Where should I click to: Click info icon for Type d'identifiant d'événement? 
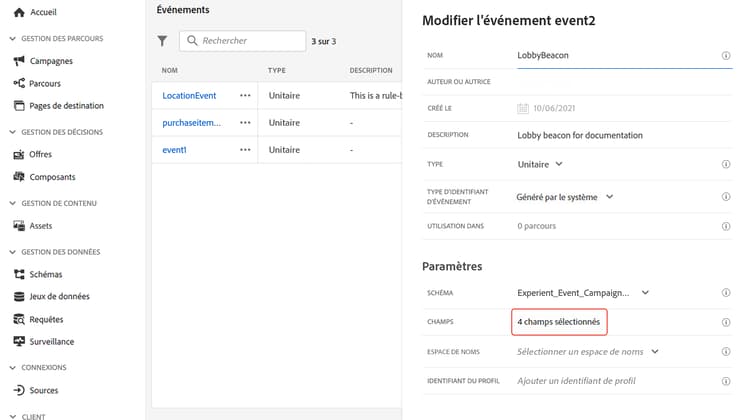tap(726, 197)
